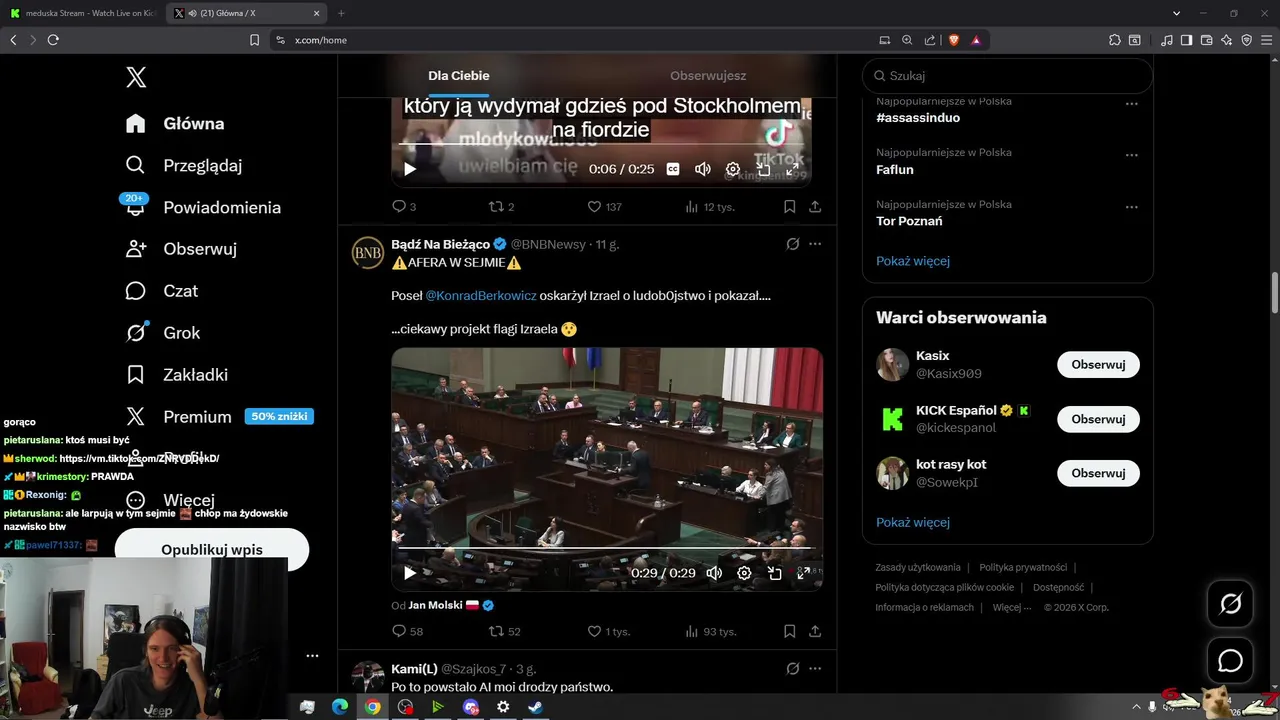Bookmark the post with 137 likes
The height and width of the screenshot is (720, 1280).
point(789,207)
